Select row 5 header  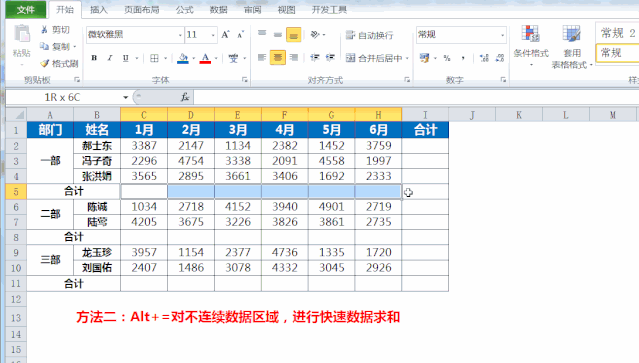coord(16,191)
